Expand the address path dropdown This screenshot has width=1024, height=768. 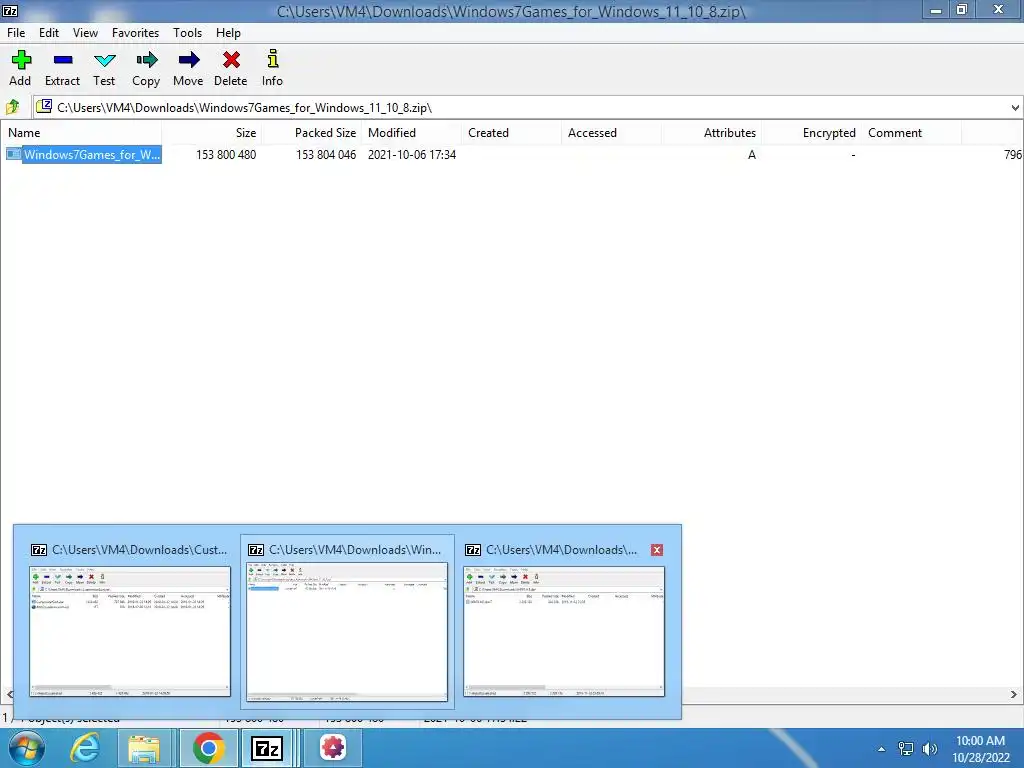(x=1015, y=107)
